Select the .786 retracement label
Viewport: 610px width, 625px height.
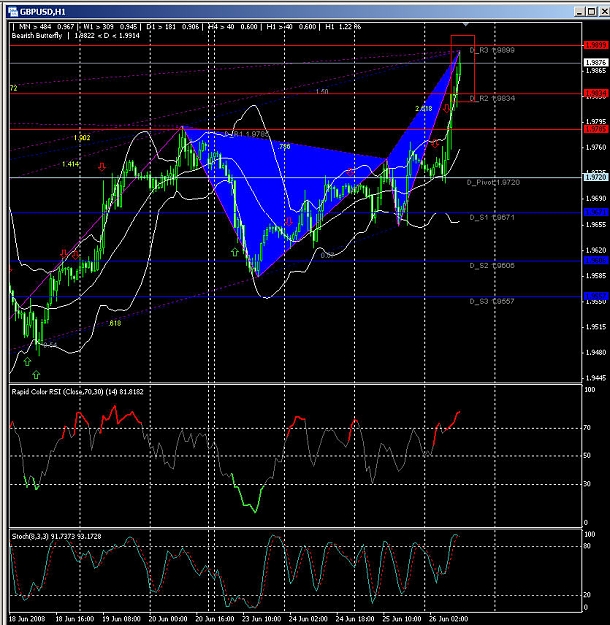pos(284,147)
